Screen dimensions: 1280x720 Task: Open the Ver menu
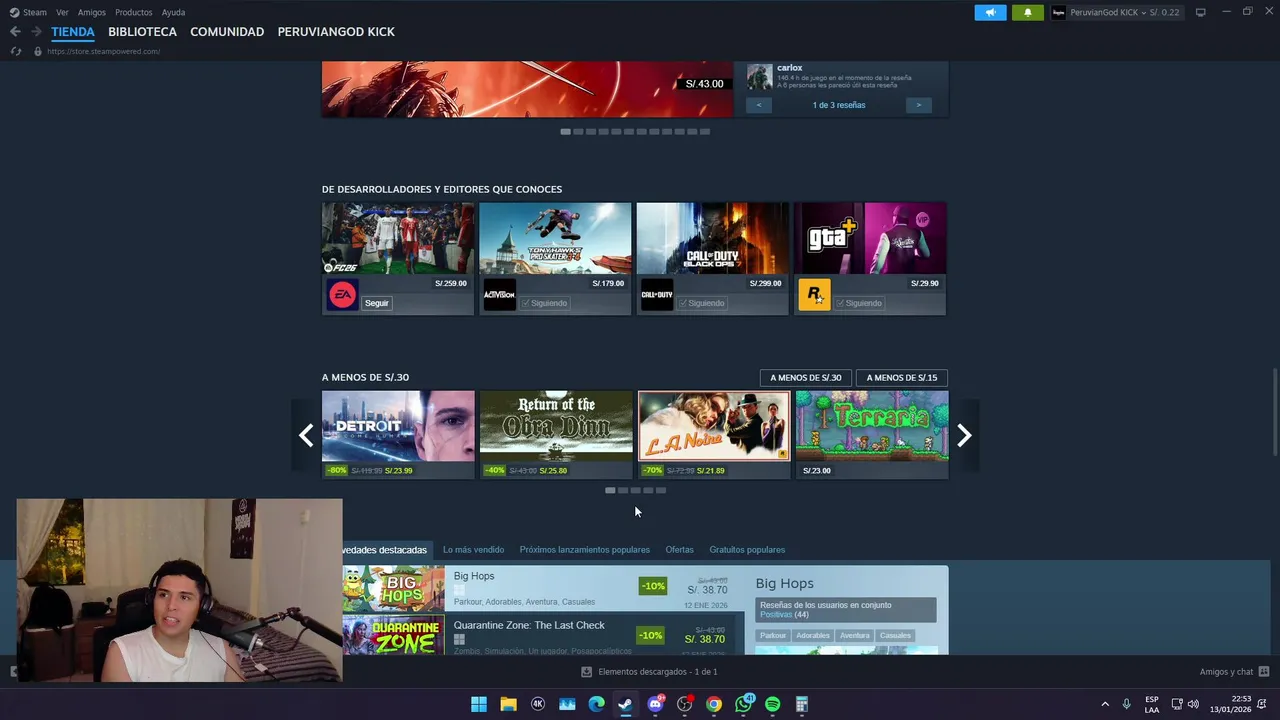tap(62, 12)
